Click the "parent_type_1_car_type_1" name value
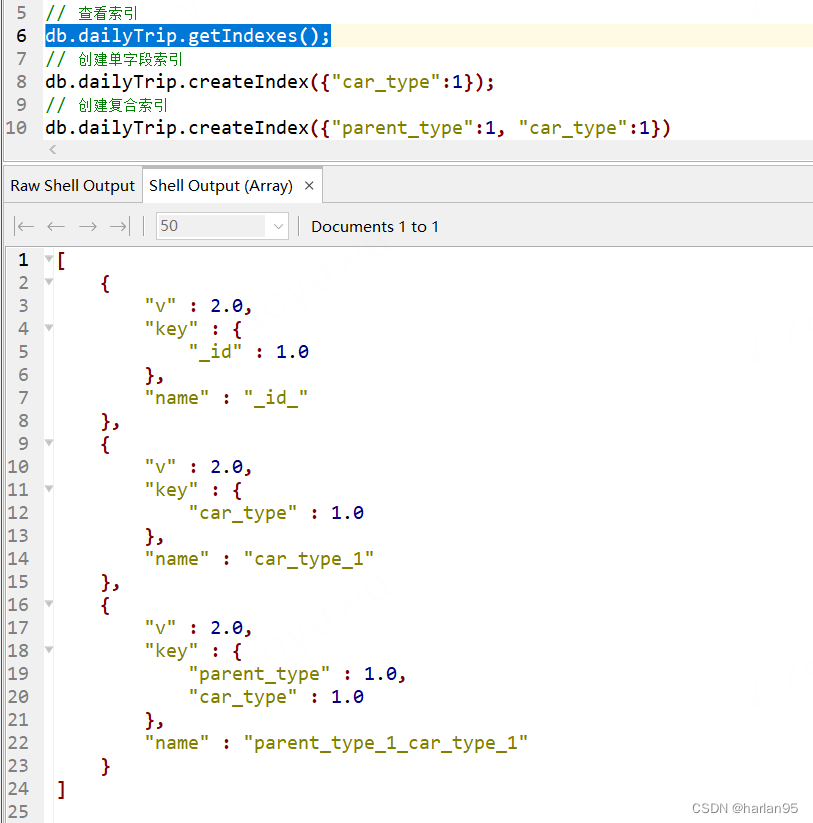This screenshot has height=823, width=813. [386, 743]
